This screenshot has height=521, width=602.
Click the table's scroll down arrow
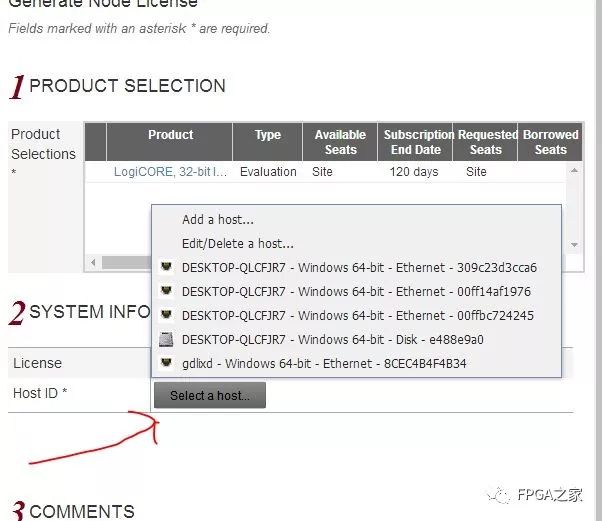point(574,245)
